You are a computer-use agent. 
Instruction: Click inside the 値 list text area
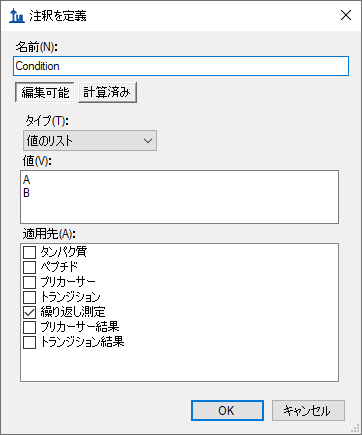coord(179,197)
